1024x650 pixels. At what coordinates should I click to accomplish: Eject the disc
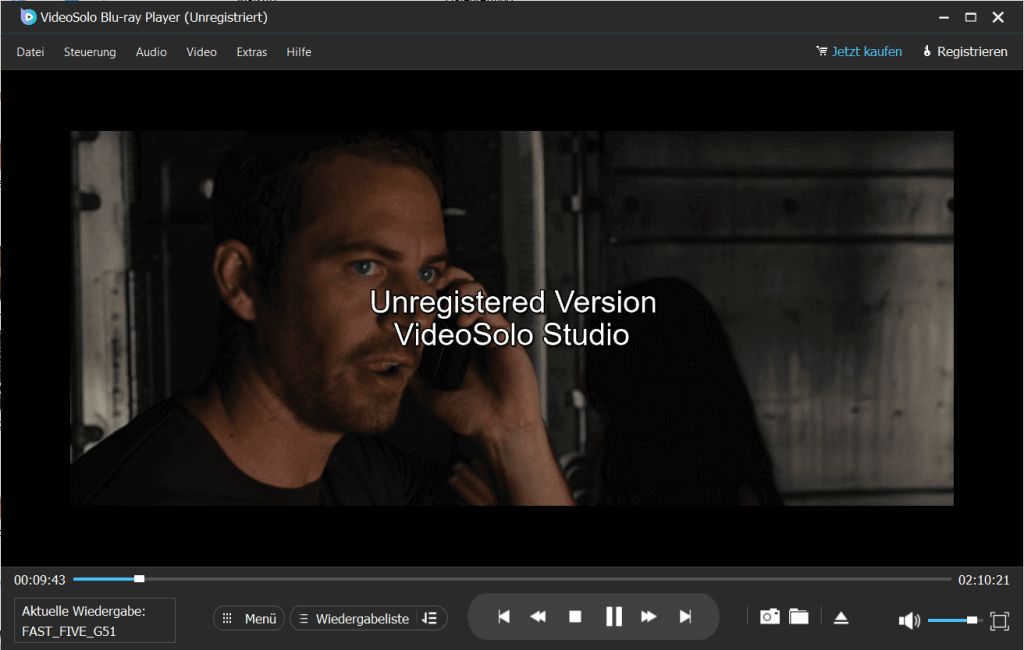point(841,617)
